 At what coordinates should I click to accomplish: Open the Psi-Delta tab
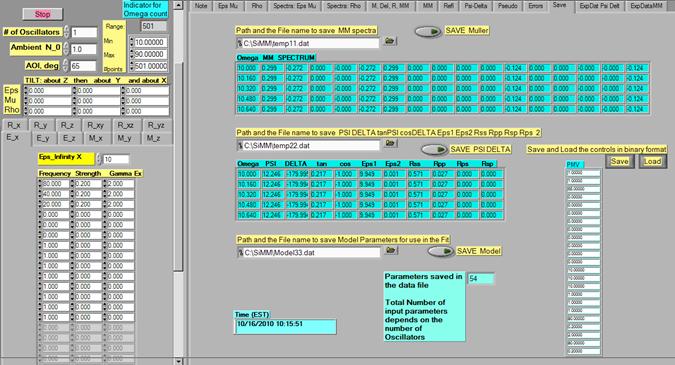[475, 6]
